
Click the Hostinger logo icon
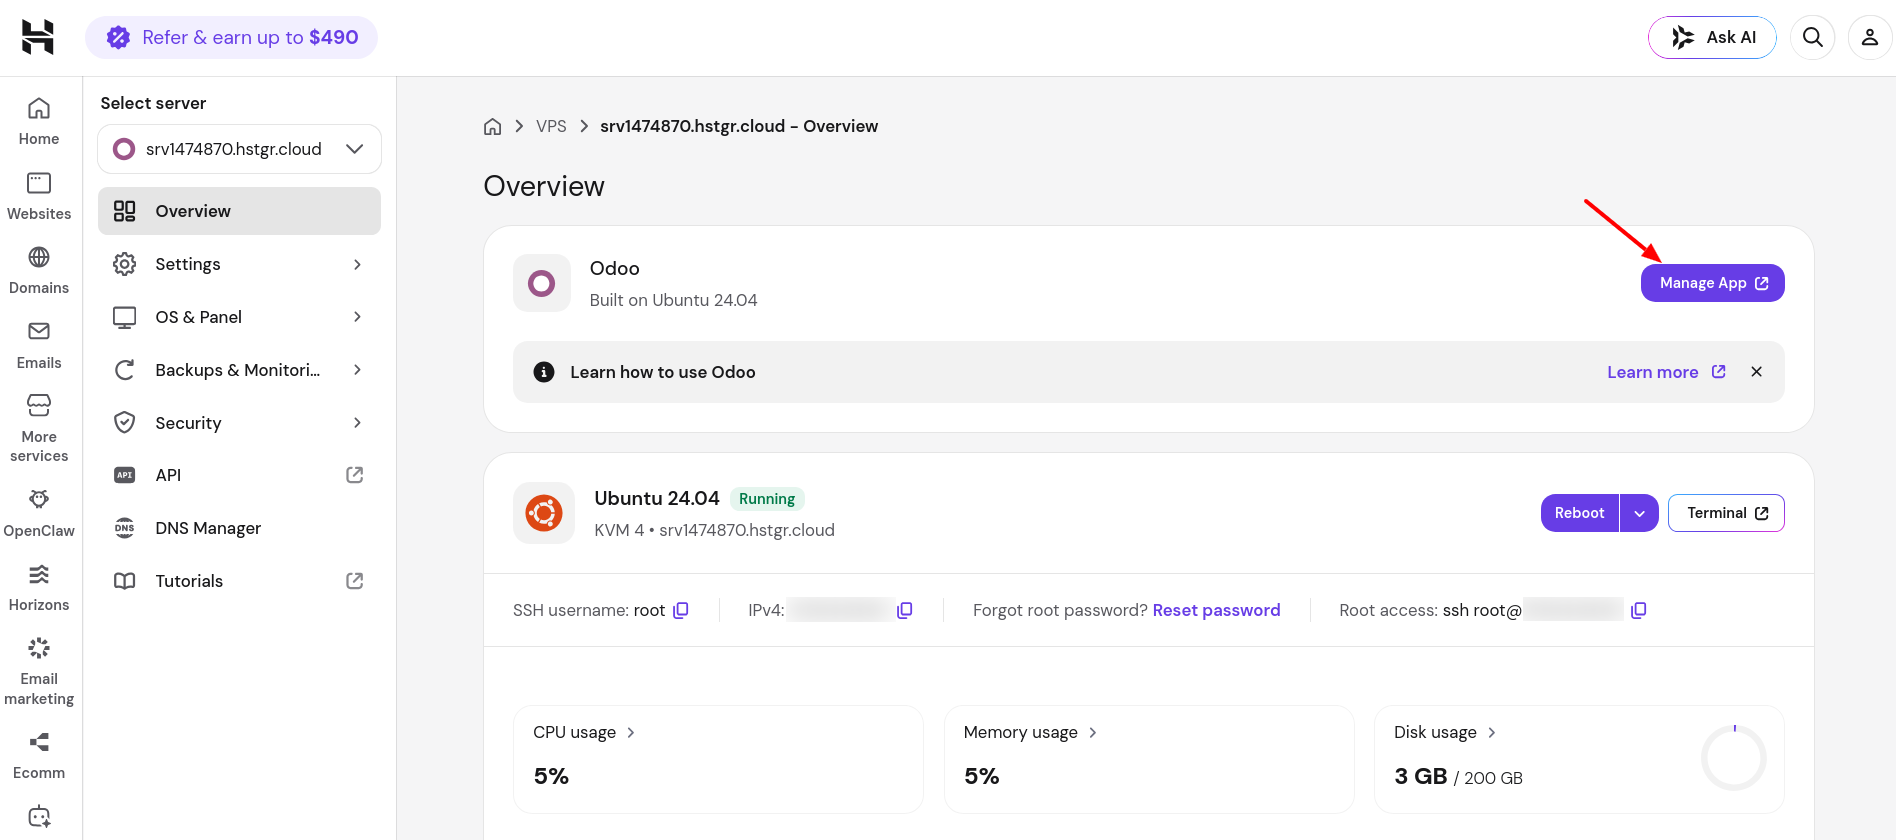pos(38,37)
